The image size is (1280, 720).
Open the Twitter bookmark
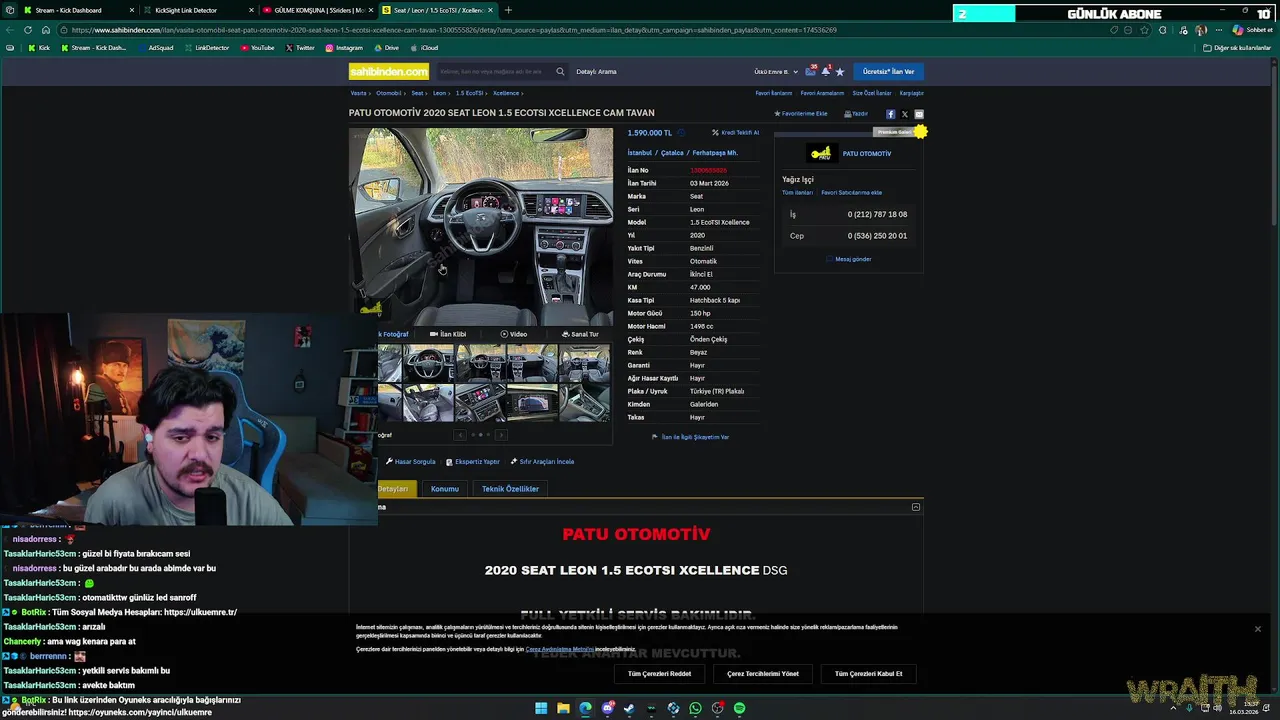300,48
